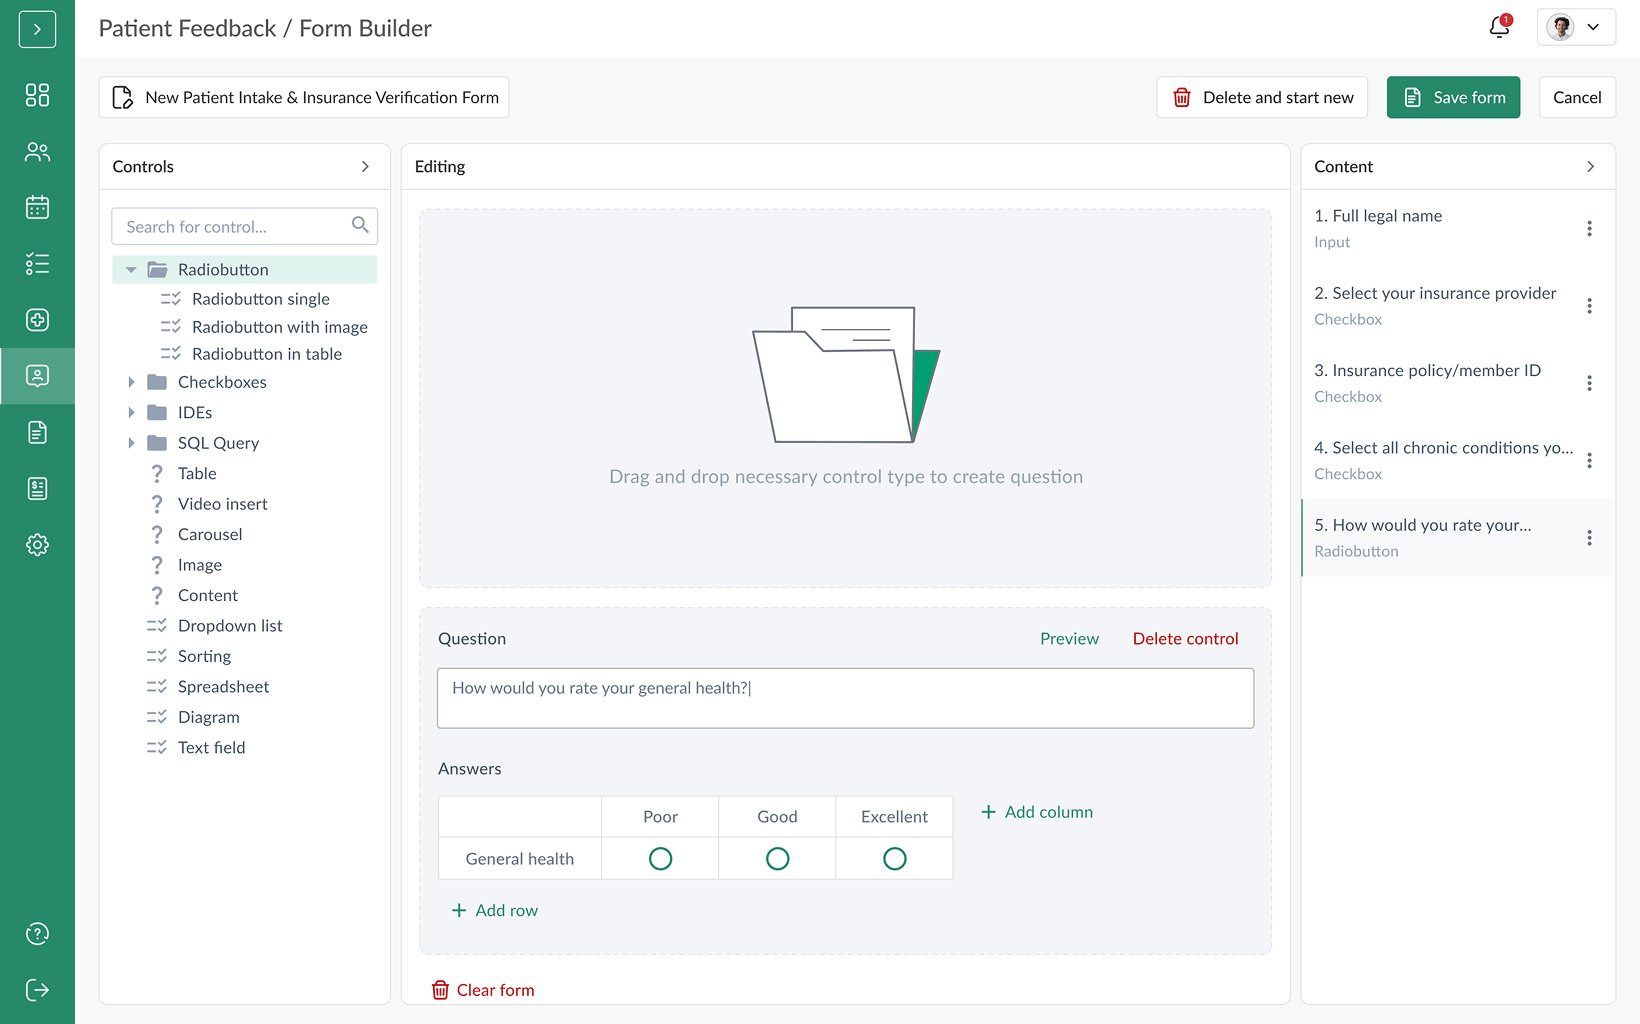Open options menu for Select all chronic conditions

tap(1589, 461)
